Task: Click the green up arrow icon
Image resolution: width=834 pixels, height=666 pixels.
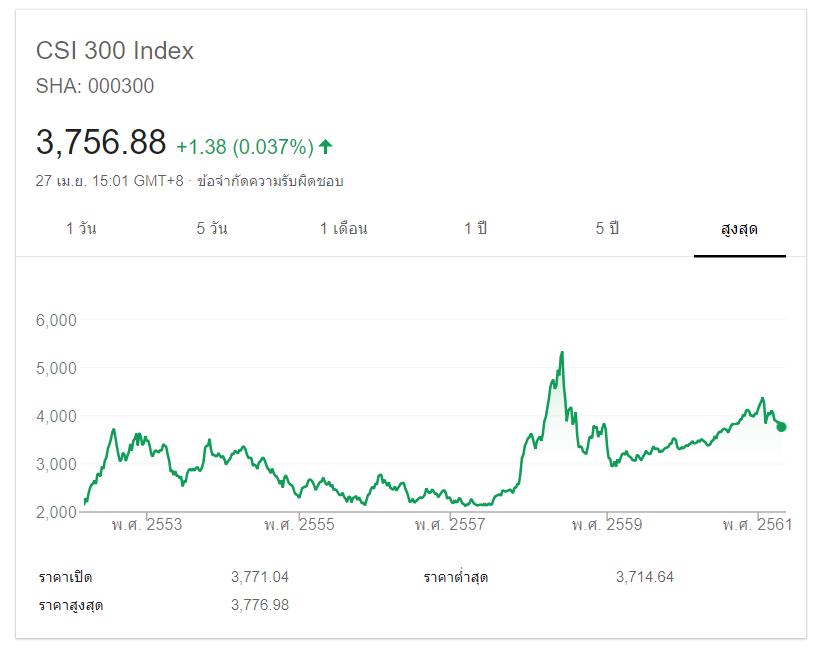Action: pyautogui.click(x=325, y=147)
